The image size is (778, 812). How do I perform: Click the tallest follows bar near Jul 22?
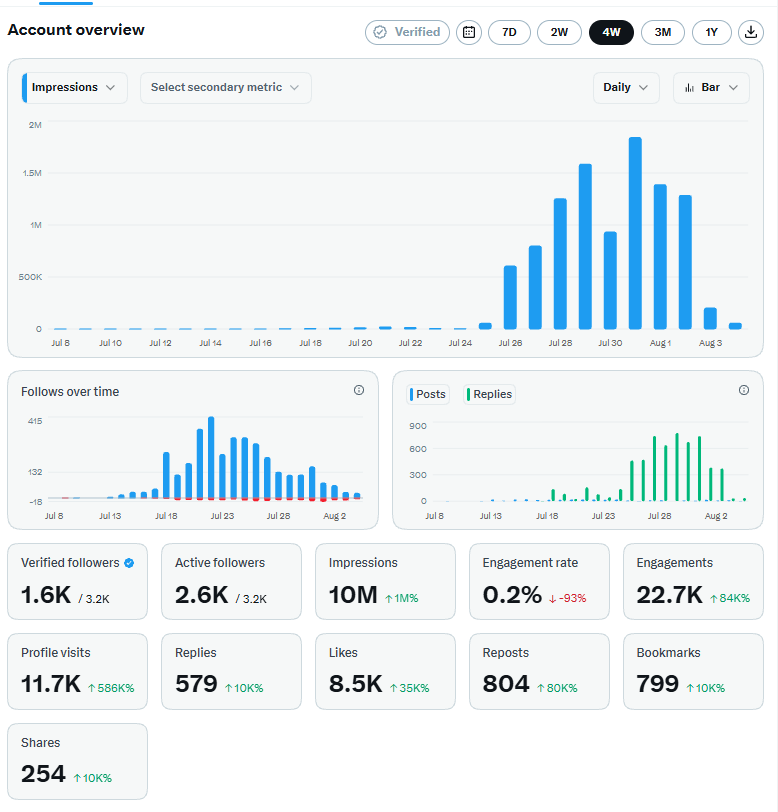[x=211, y=458]
